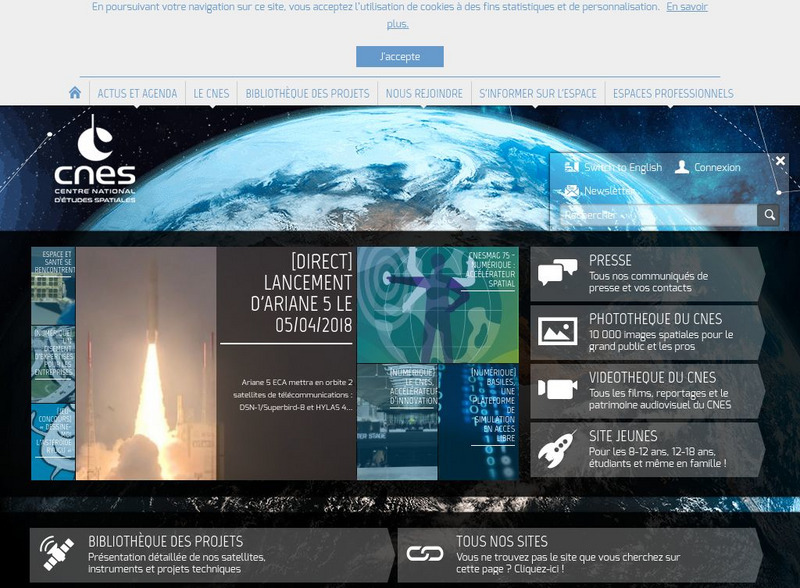Image resolution: width=800 pixels, height=588 pixels.
Task: Open ESPACES PROFESSIONNELS menu
Action: point(673,93)
